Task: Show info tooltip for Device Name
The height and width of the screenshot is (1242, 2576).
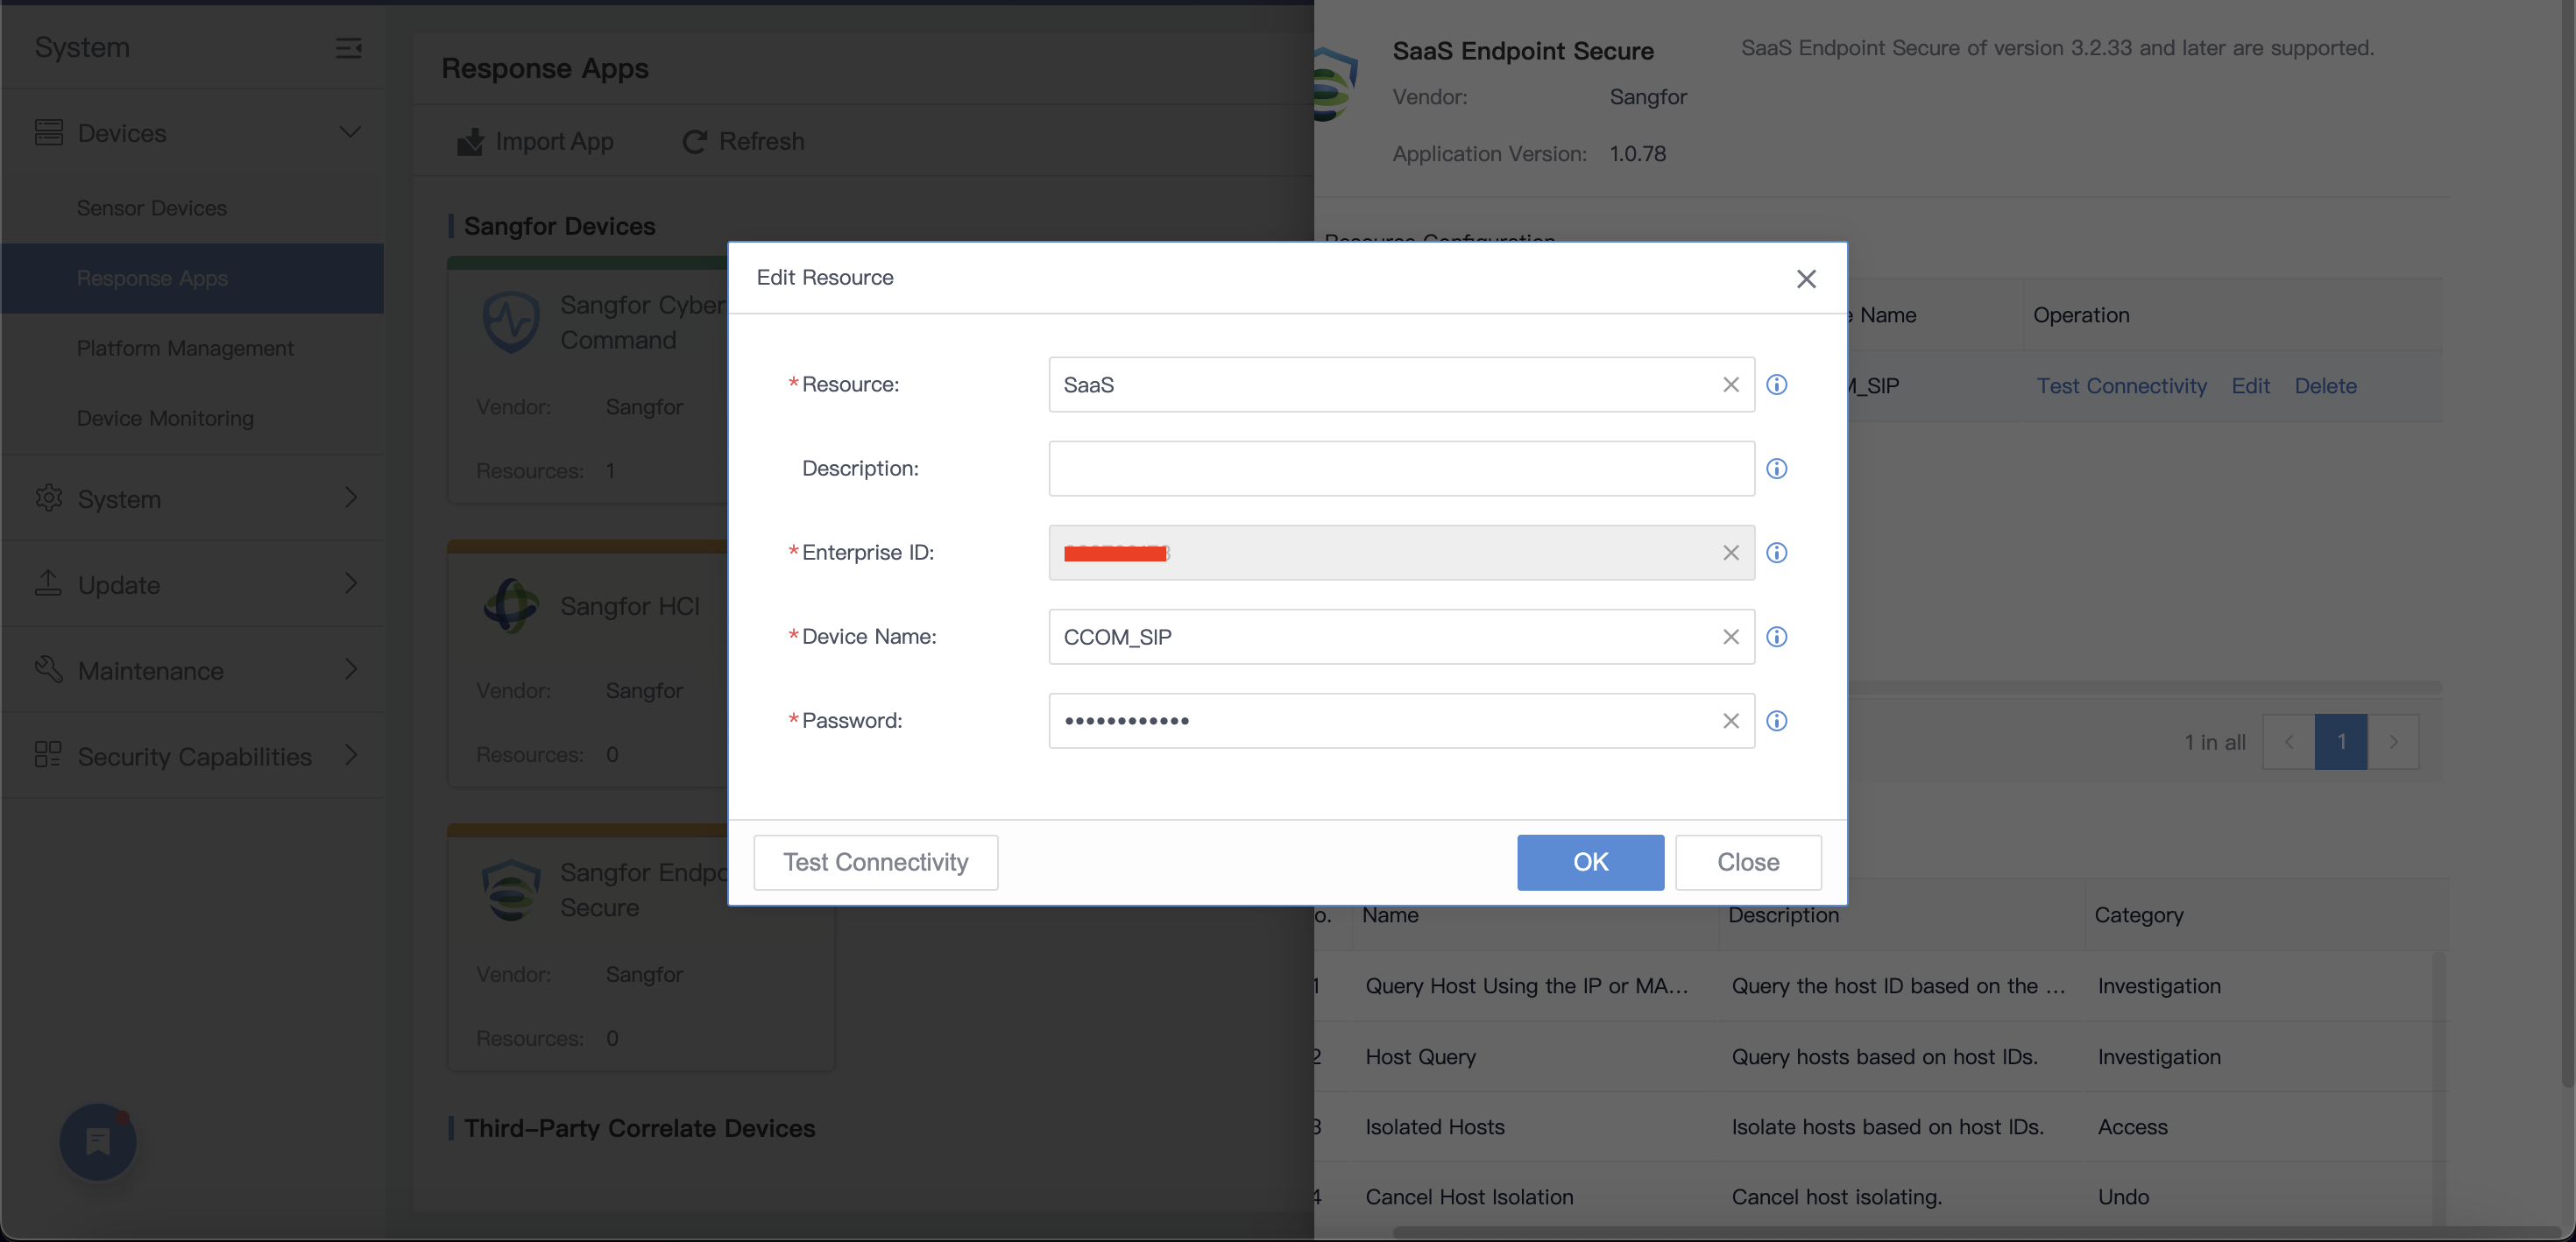Action: coord(1776,637)
